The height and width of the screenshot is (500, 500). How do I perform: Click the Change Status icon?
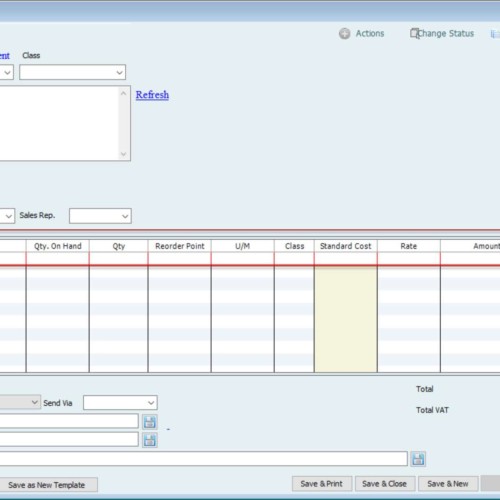click(x=415, y=33)
